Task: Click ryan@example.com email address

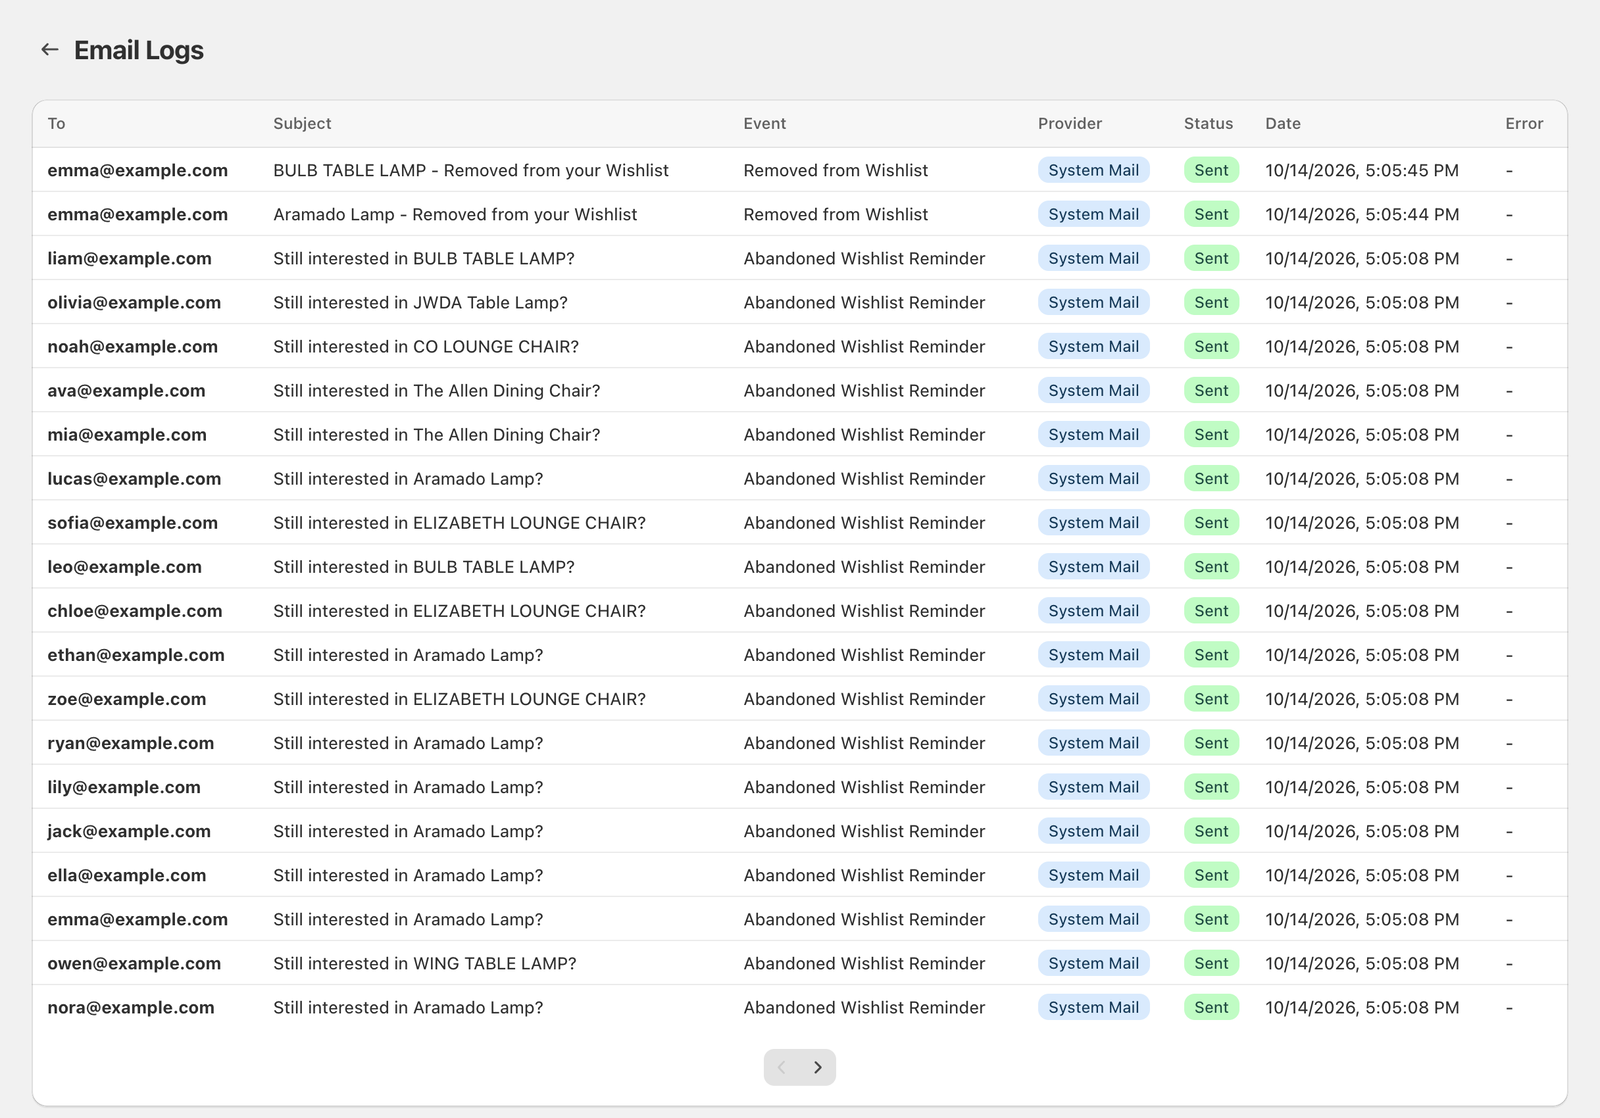Action: 131,742
